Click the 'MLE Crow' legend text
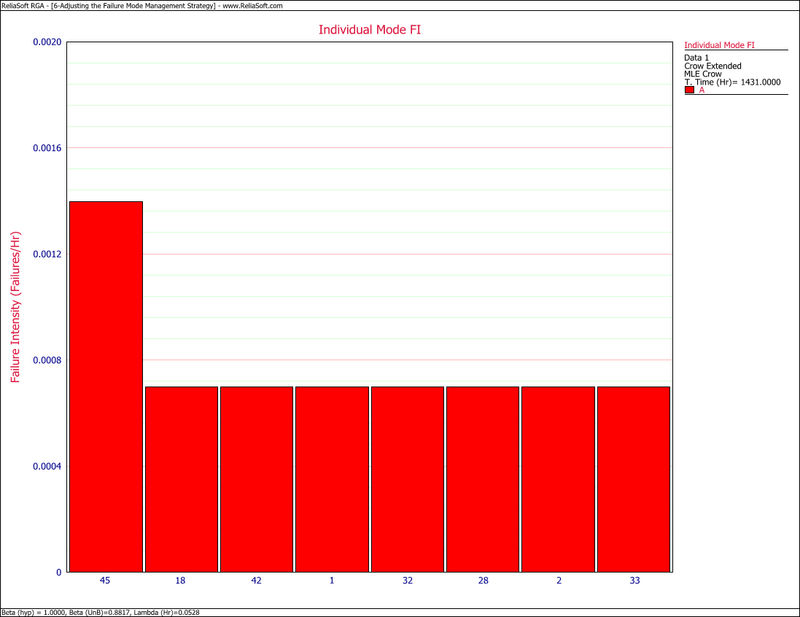 703,74
